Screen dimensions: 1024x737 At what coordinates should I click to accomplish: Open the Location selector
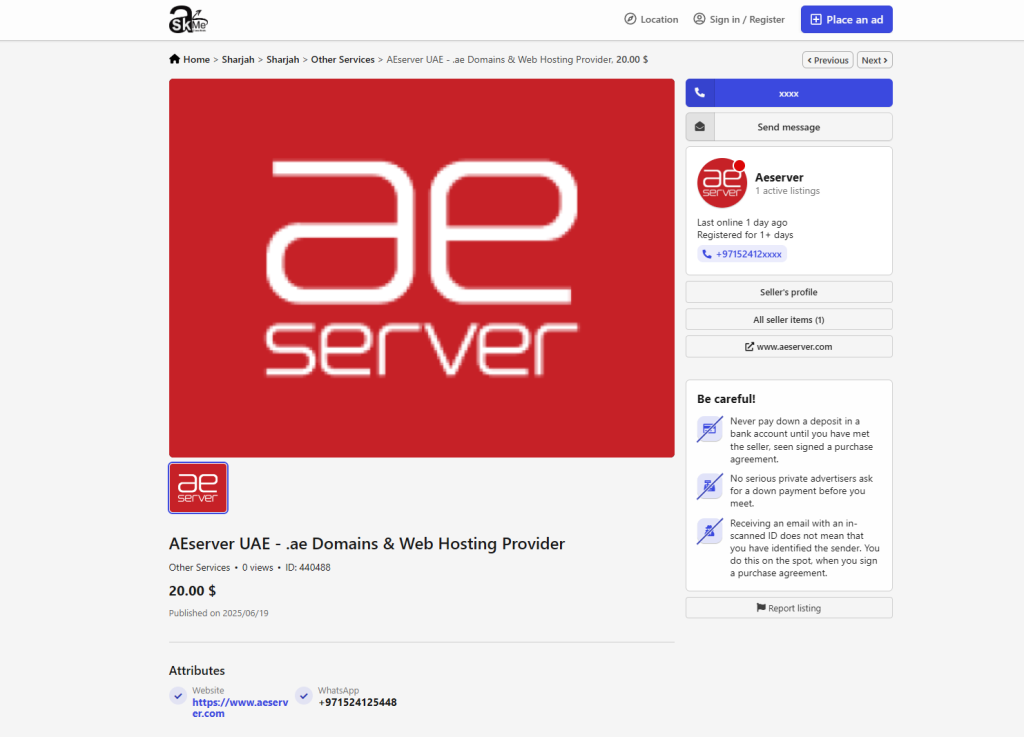pos(651,20)
